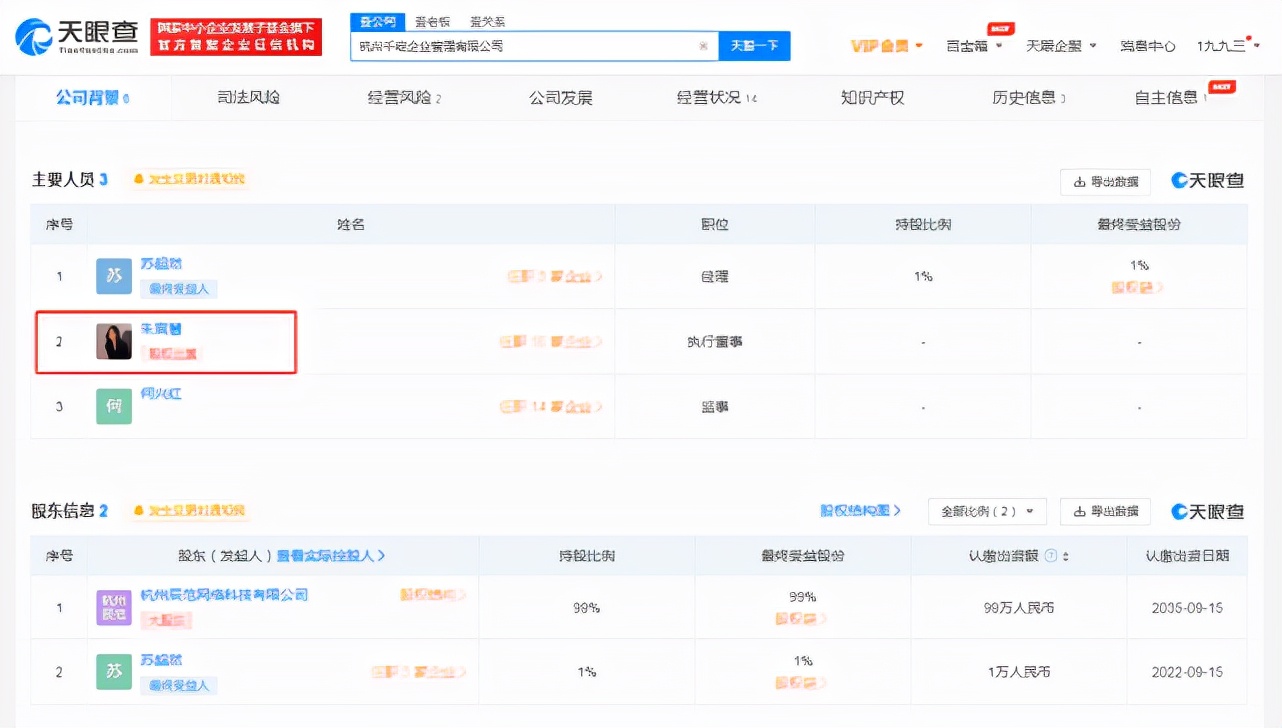Click the red 疑似实控 tag on row two

(x=172, y=352)
